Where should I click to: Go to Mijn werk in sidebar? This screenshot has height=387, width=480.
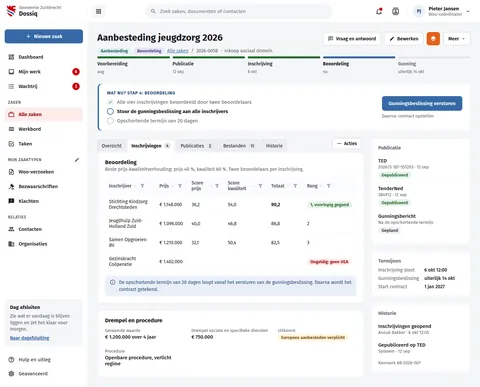click(x=44, y=72)
